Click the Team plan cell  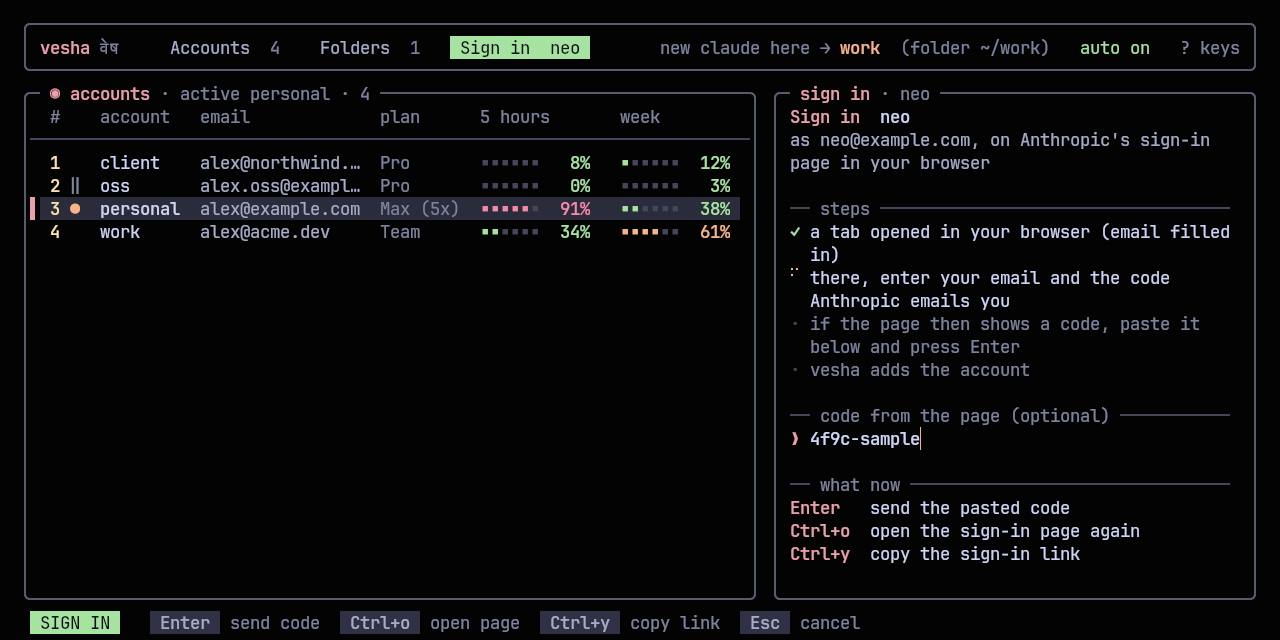click(400, 232)
